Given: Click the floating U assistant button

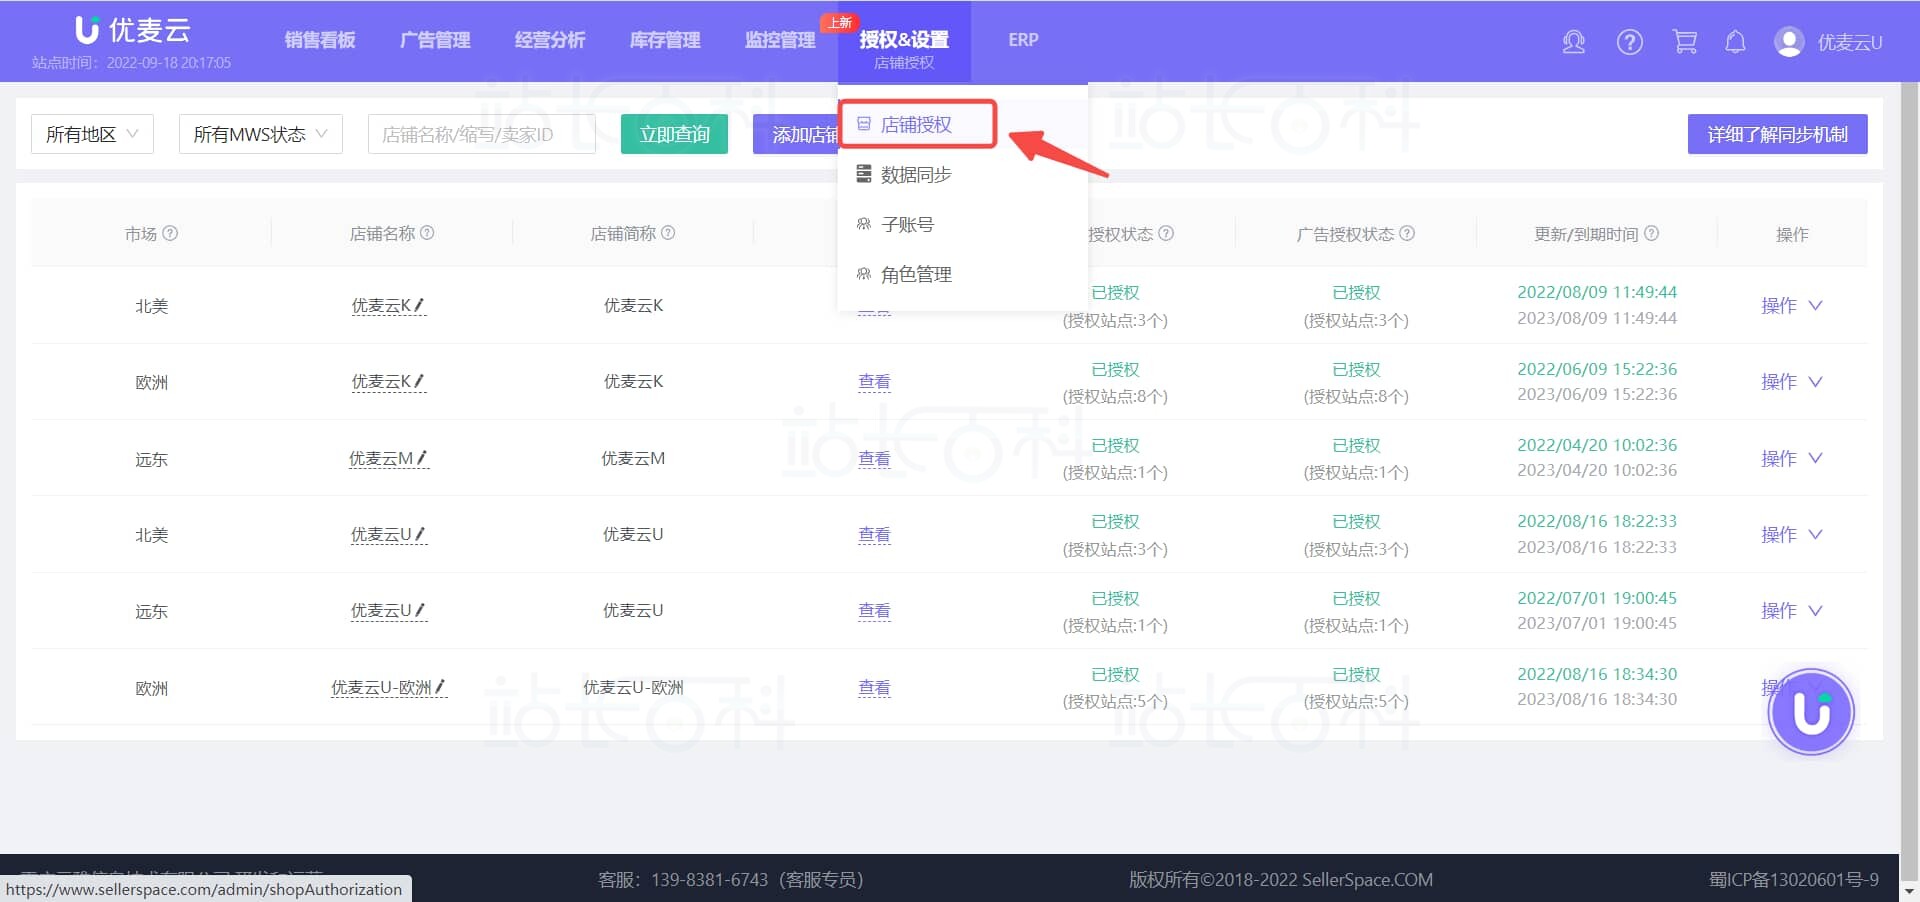Looking at the screenshot, I should pos(1810,712).
